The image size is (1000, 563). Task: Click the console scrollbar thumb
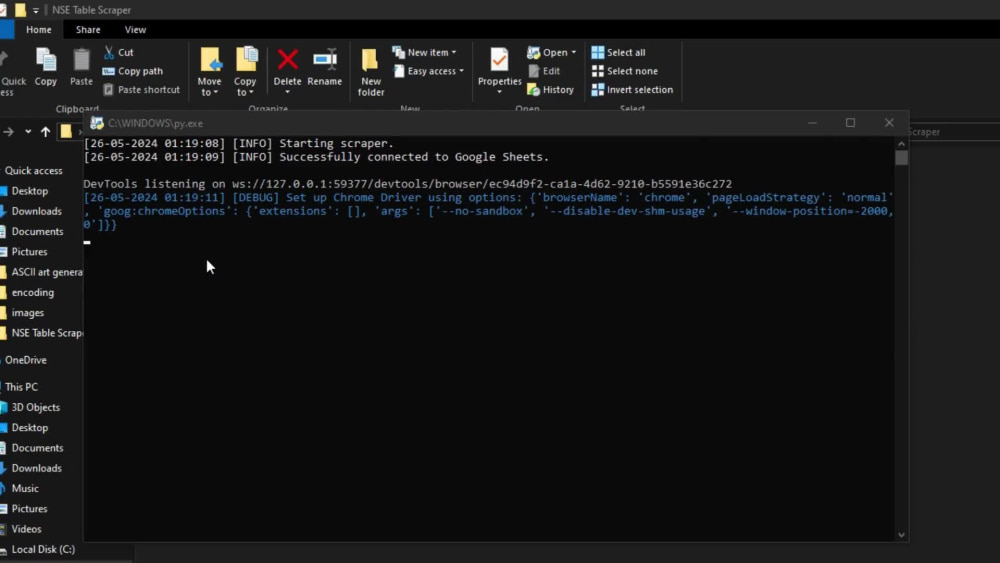901,157
